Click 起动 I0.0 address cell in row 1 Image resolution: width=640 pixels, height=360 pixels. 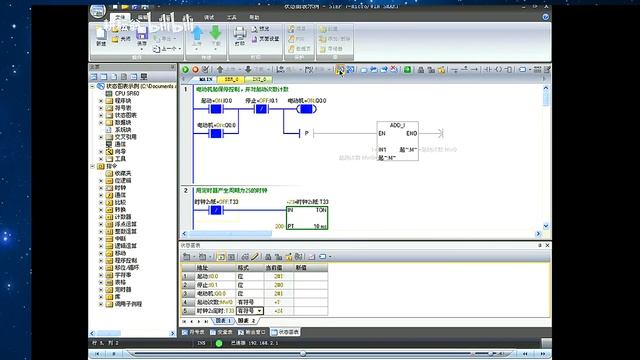[216, 276]
